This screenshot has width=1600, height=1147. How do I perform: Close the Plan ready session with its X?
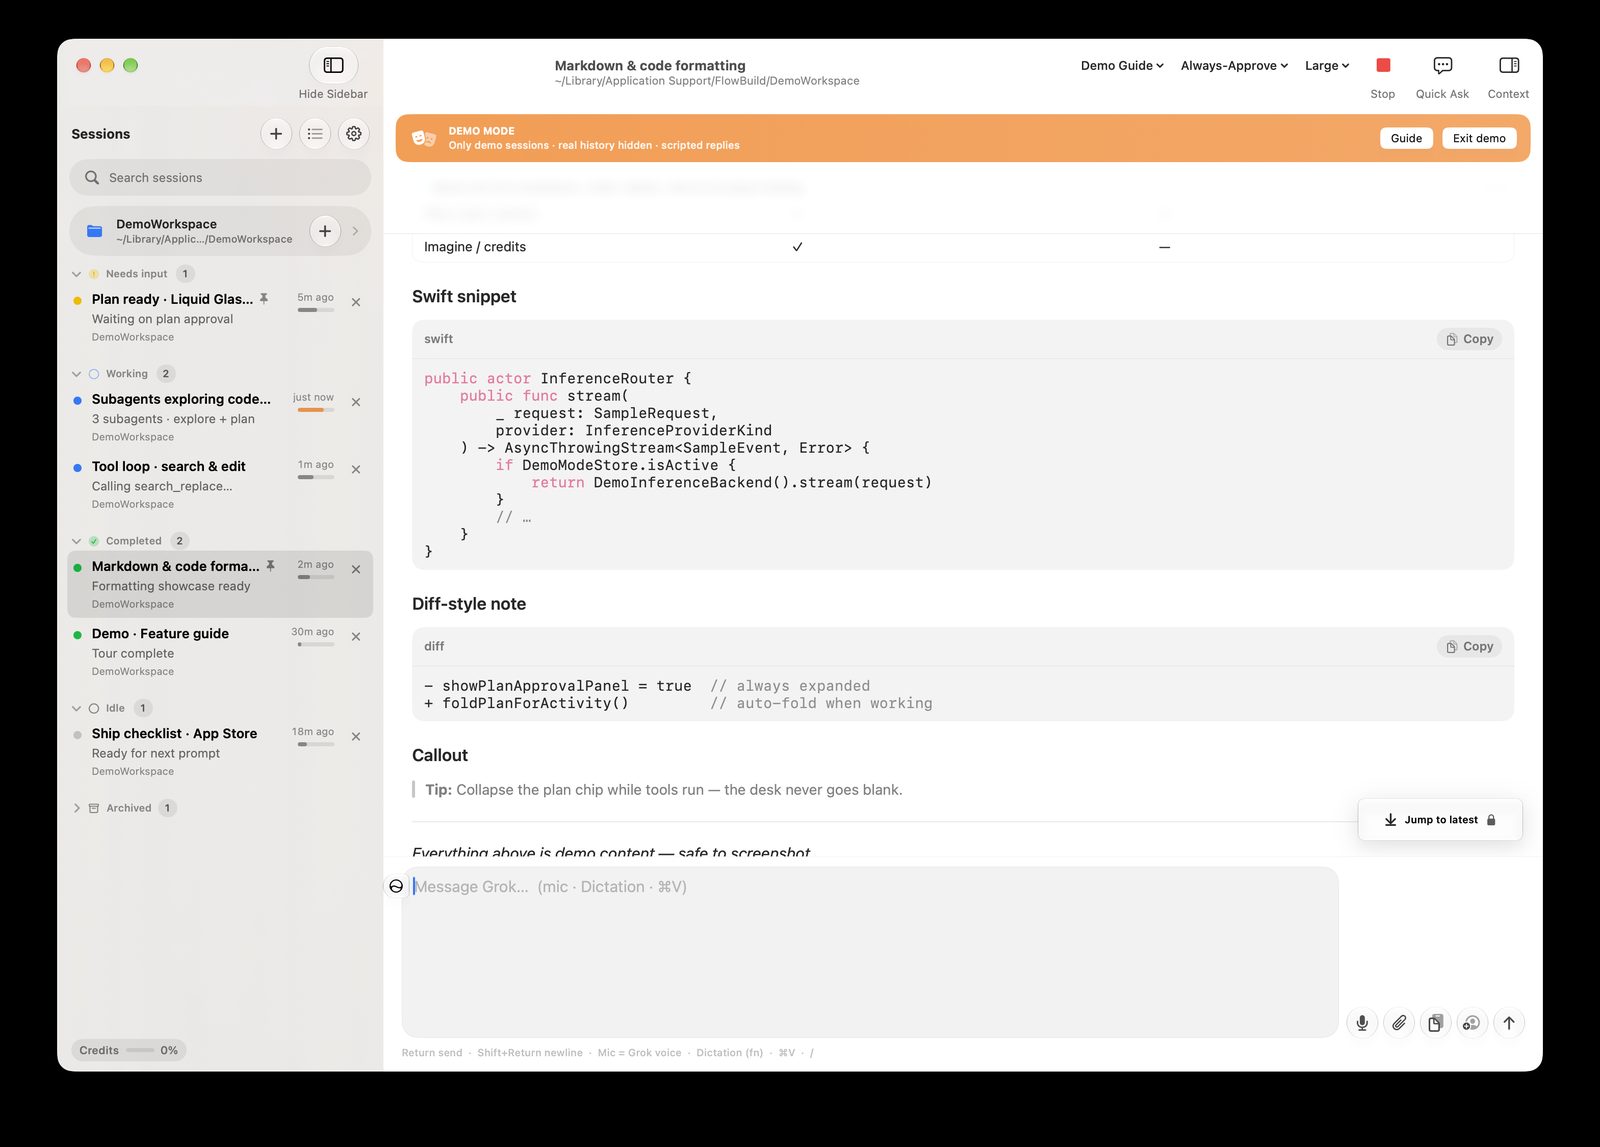click(356, 302)
